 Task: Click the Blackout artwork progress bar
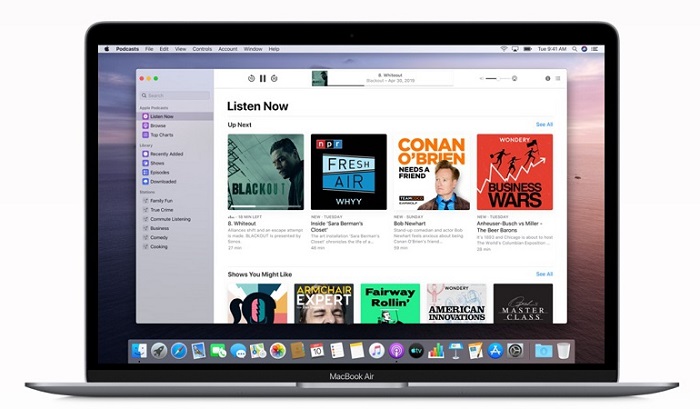click(266, 206)
